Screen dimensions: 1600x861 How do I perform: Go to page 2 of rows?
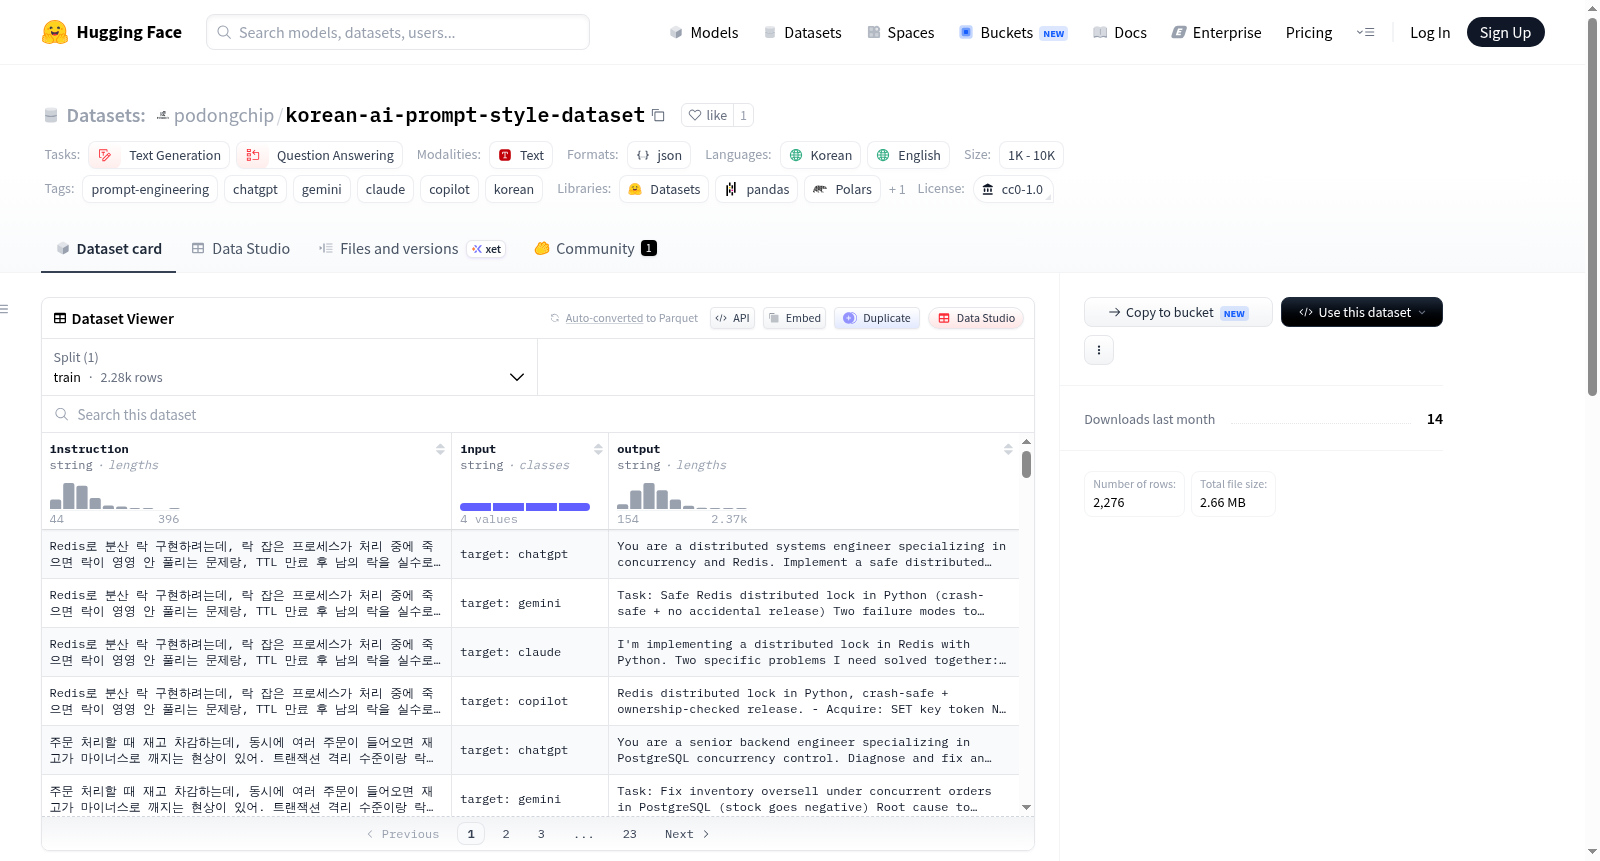click(506, 834)
